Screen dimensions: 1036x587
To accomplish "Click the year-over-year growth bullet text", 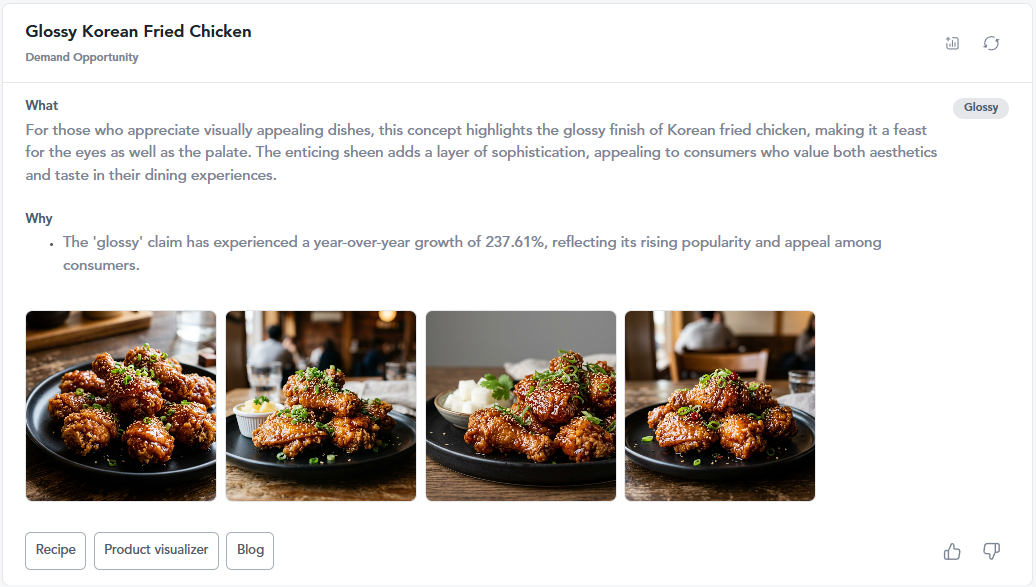I will click(x=472, y=253).
